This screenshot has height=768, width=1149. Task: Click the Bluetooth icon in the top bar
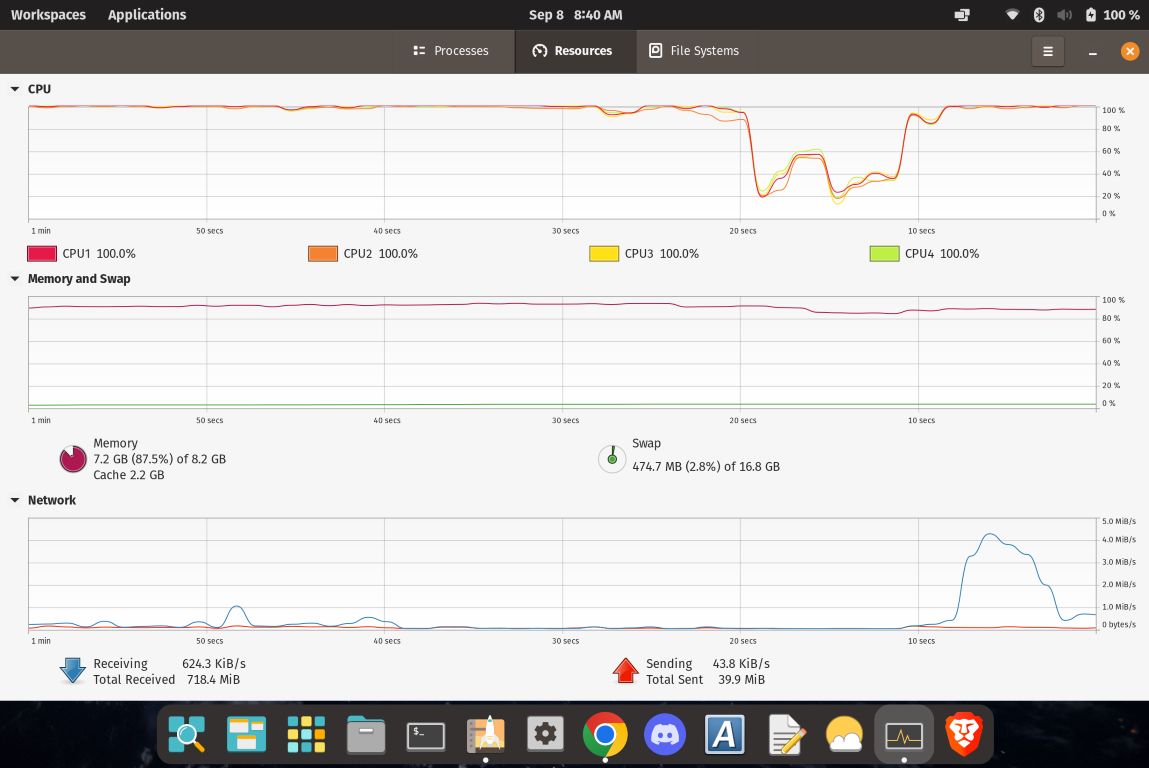[1038, 15]
